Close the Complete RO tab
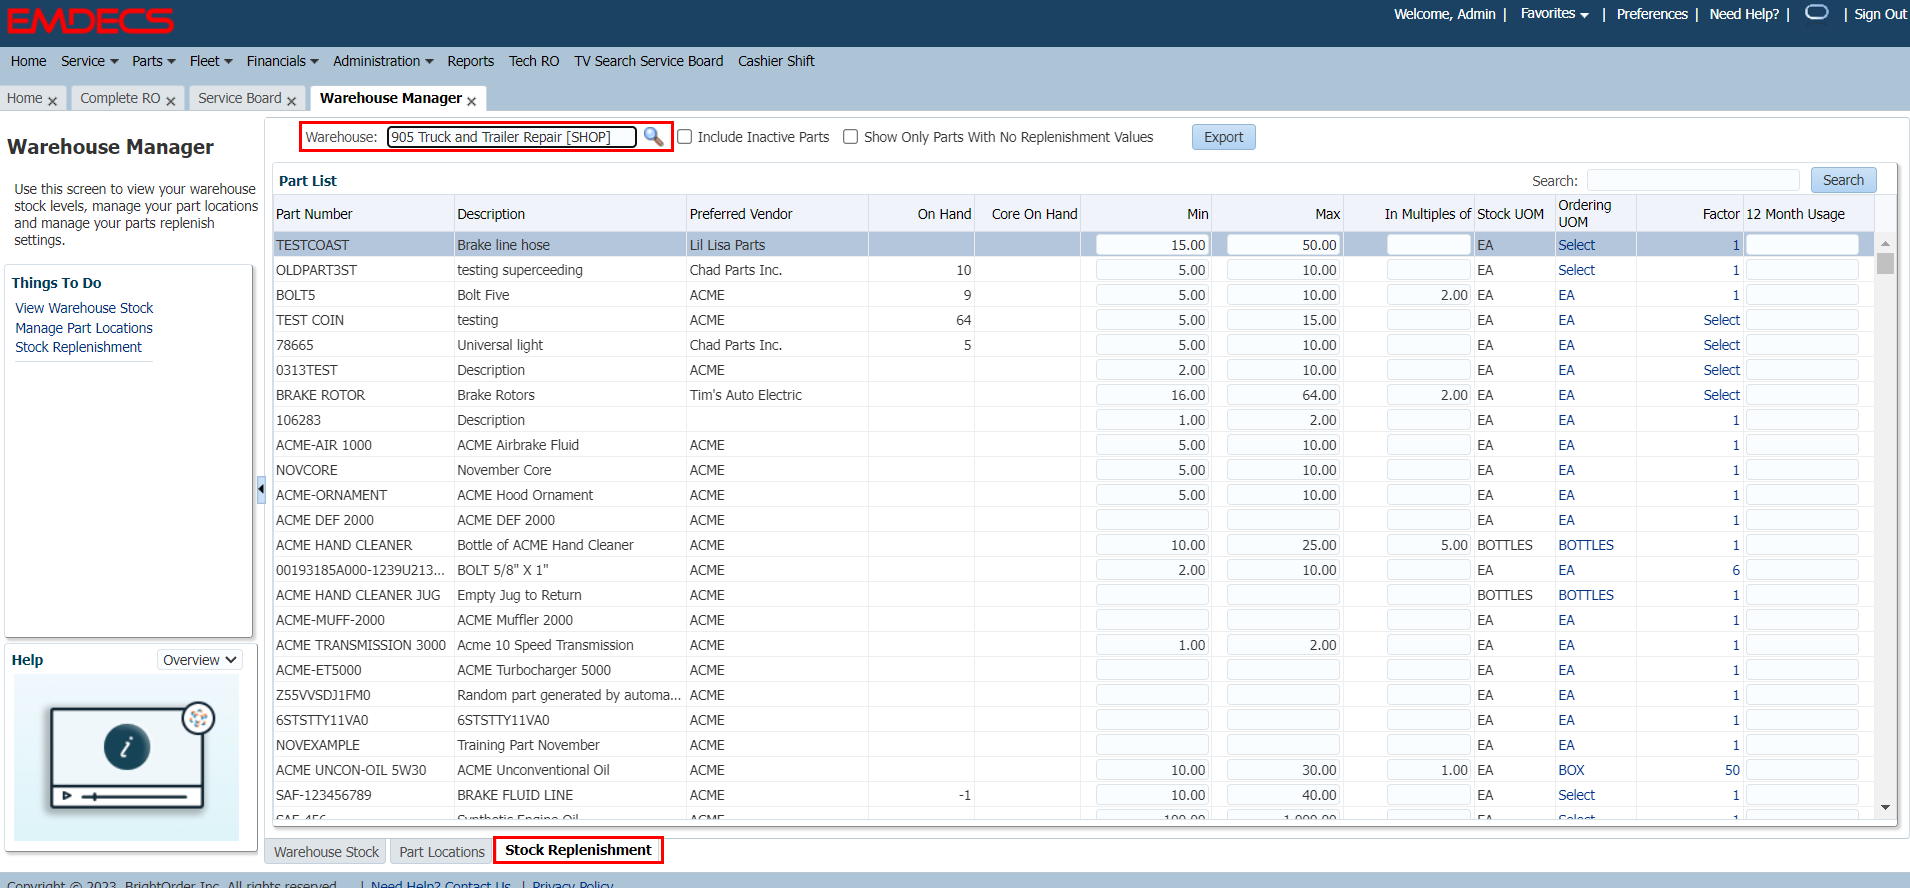Viewport: 1910px width, 888px height. [x=171, y=100]
